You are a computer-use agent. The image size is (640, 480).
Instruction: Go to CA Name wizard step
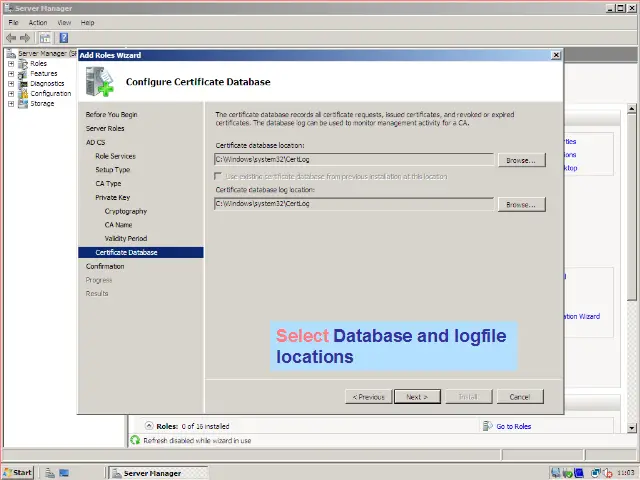tap(118, 225)
